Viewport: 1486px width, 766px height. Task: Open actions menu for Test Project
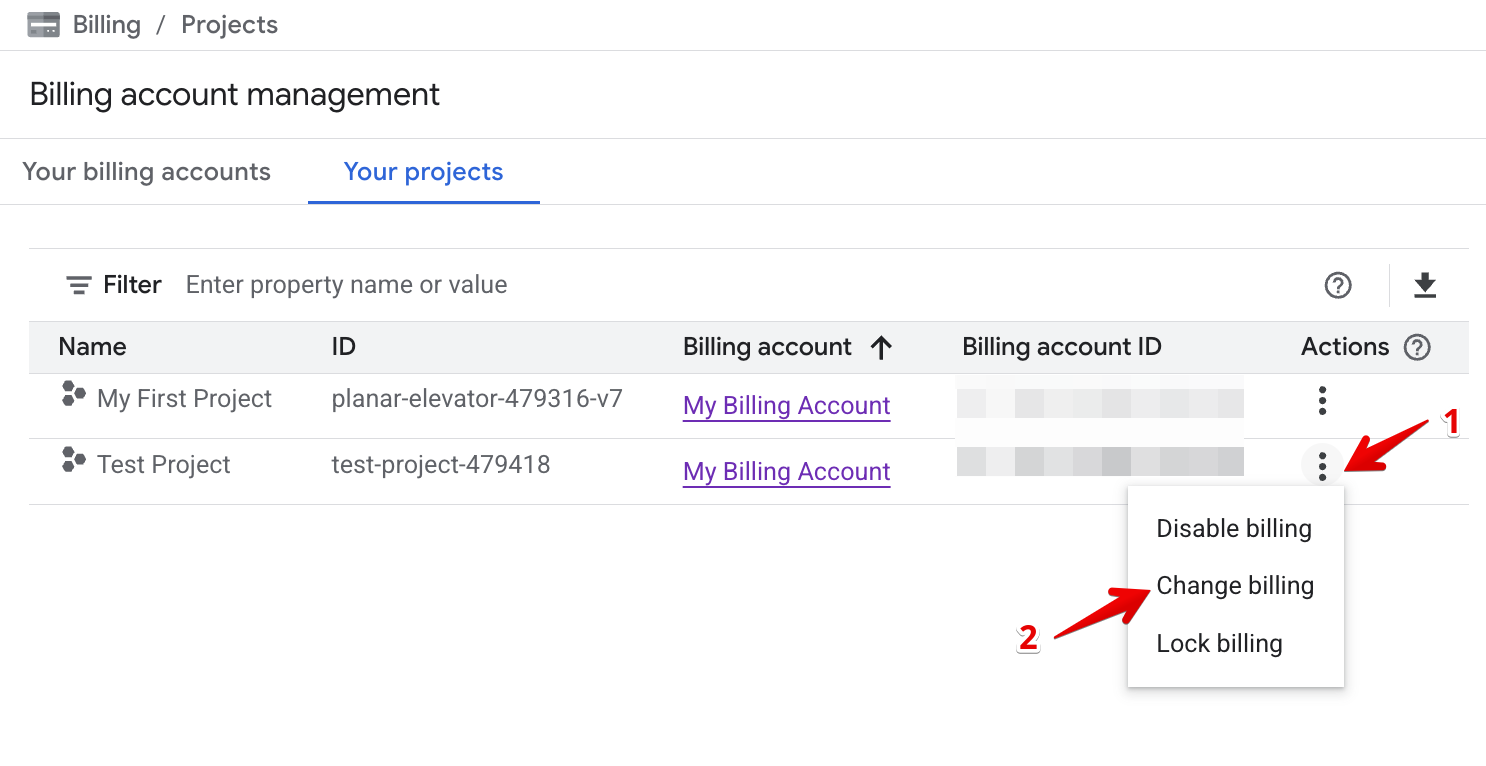[1322, 466]
